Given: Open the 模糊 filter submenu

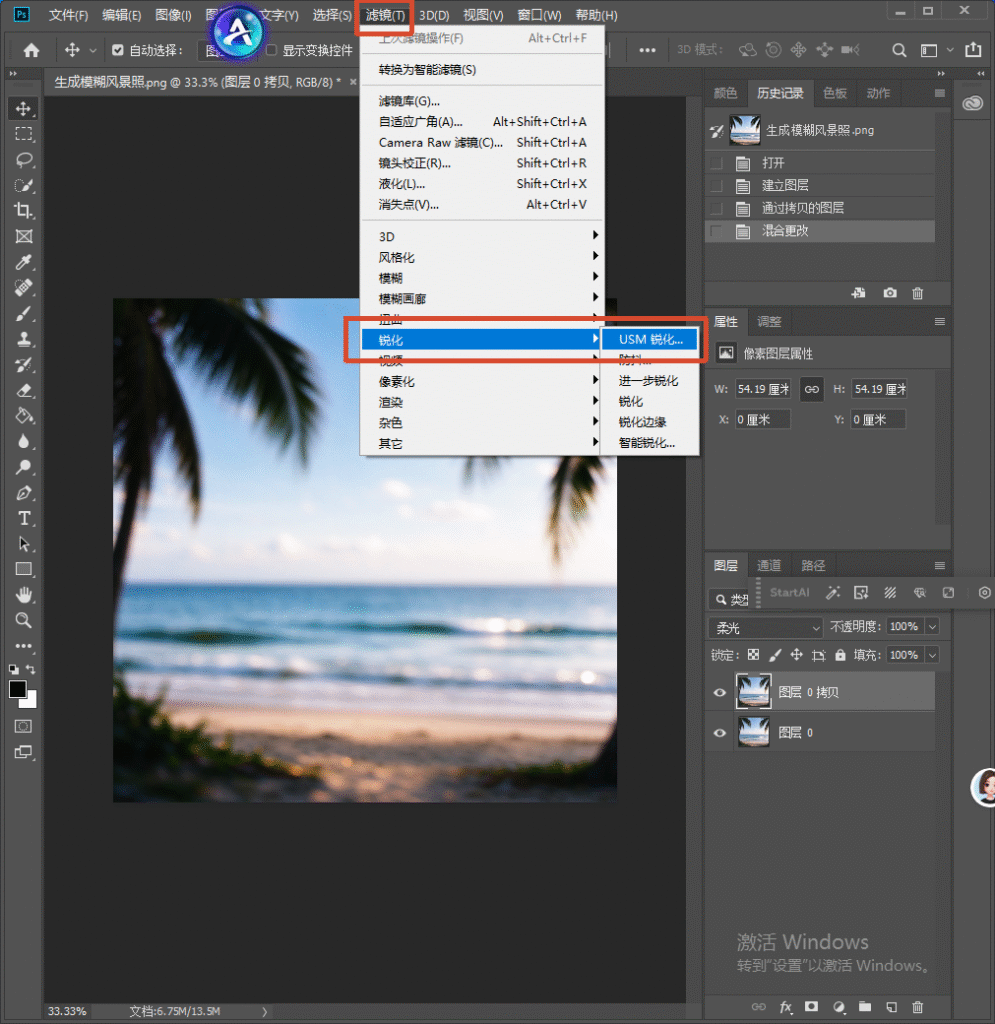Looking at the screenshot, I should tap(481, 278).
